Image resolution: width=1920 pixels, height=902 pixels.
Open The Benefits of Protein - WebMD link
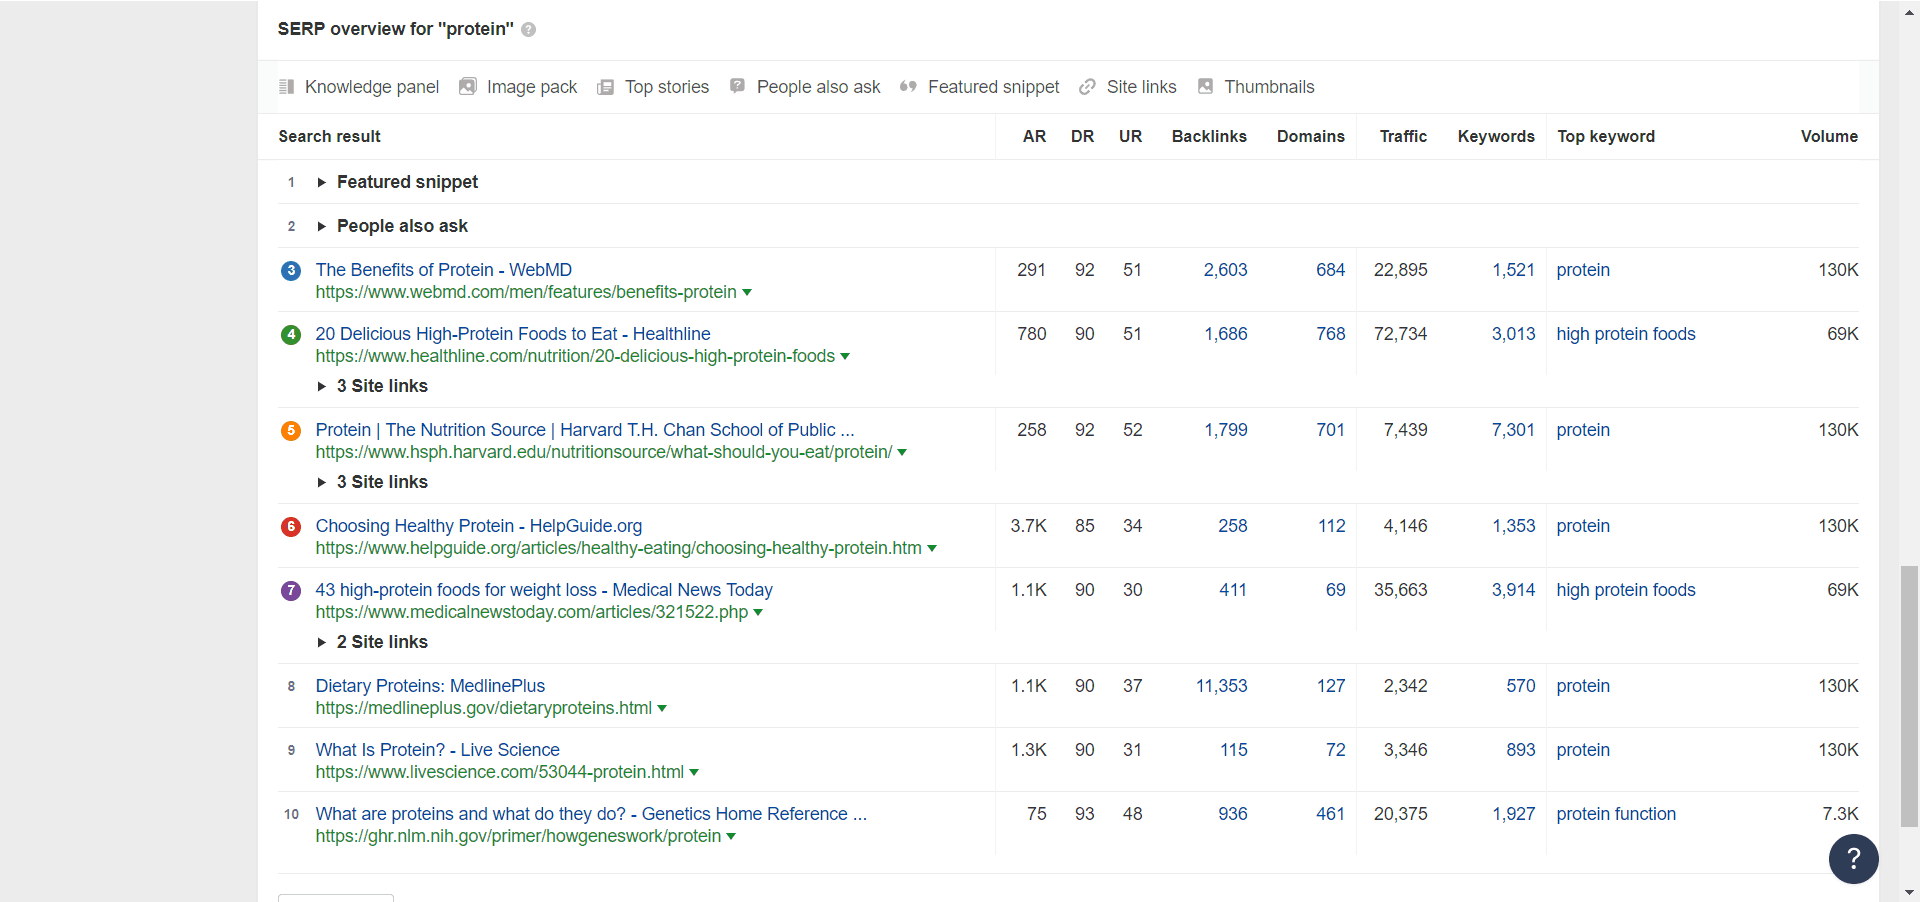click(443, 270)
